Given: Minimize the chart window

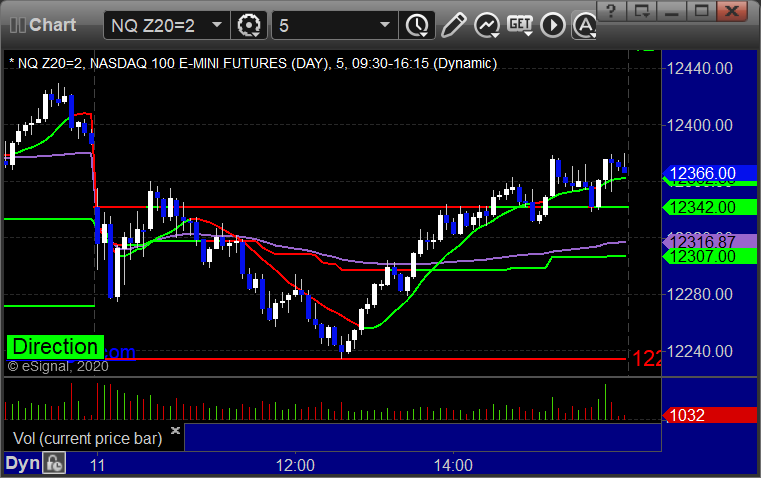Looking at the screenshot, I should [671, 11].
